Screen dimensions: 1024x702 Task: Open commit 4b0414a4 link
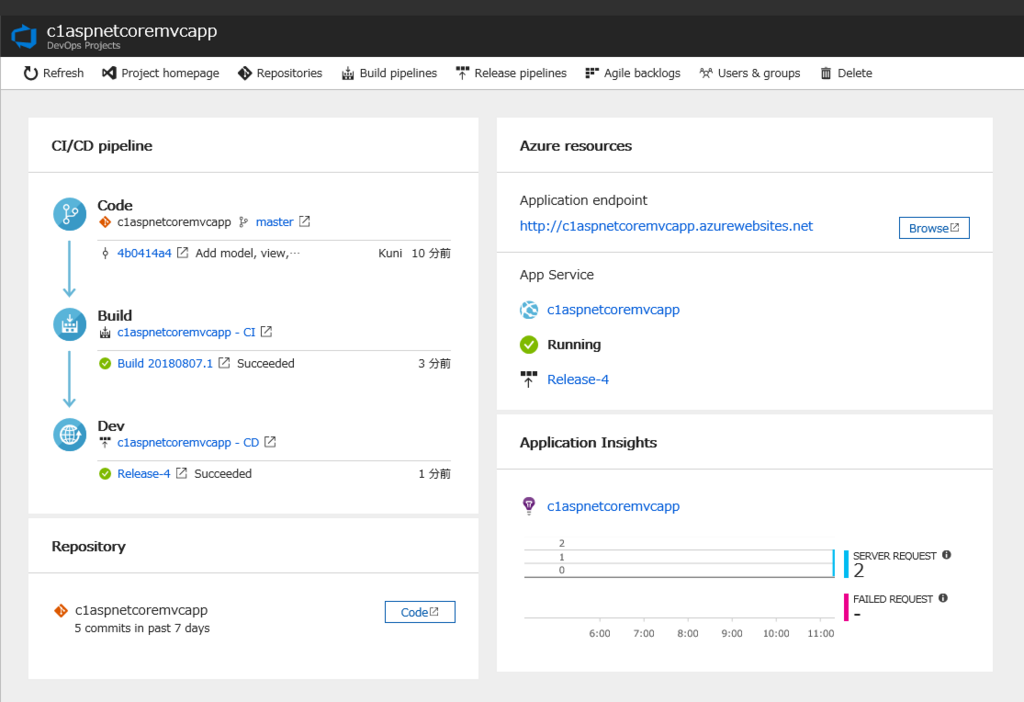click(x=144, y=253)
